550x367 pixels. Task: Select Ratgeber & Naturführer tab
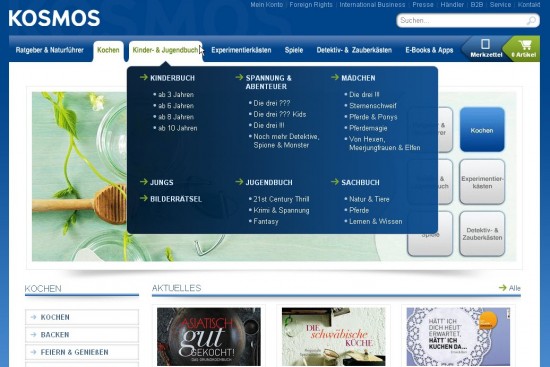coord(49,50)
